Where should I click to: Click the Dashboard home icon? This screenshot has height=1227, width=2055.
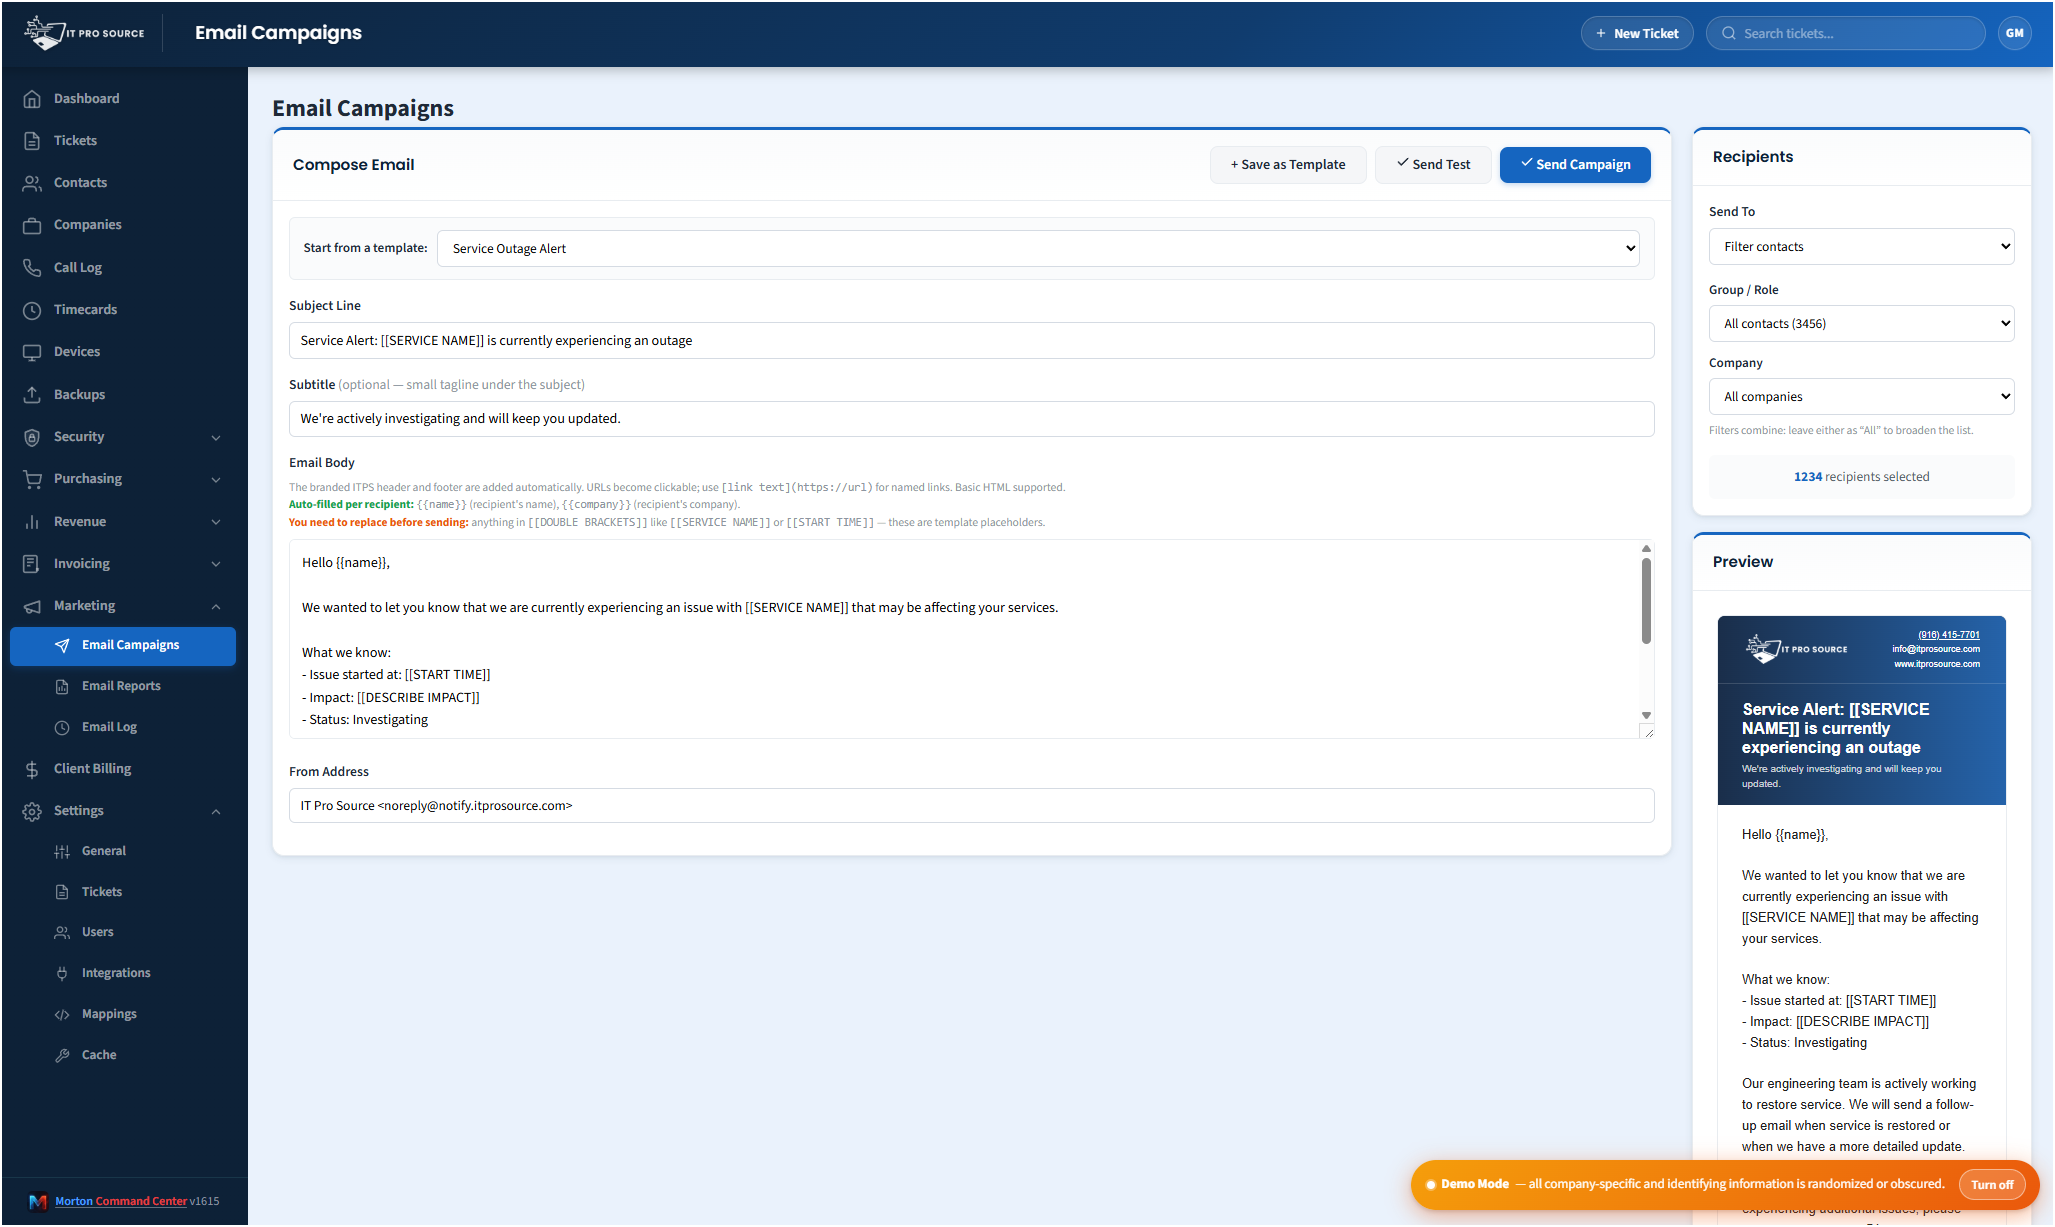point(32,99)
